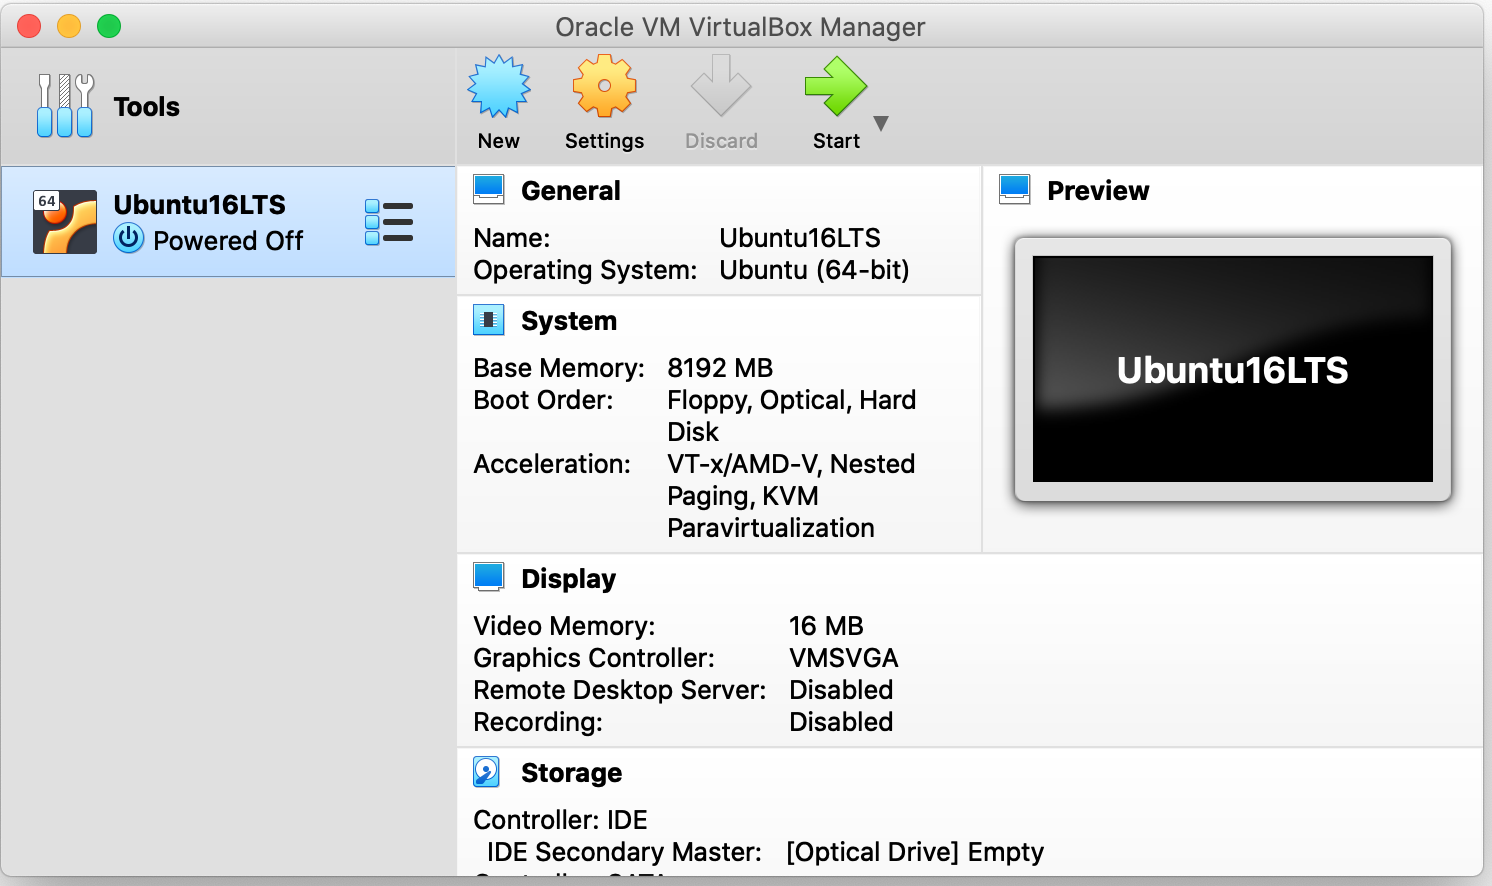
Task: Click the Storage section title
Action: [x=571, y=773]
